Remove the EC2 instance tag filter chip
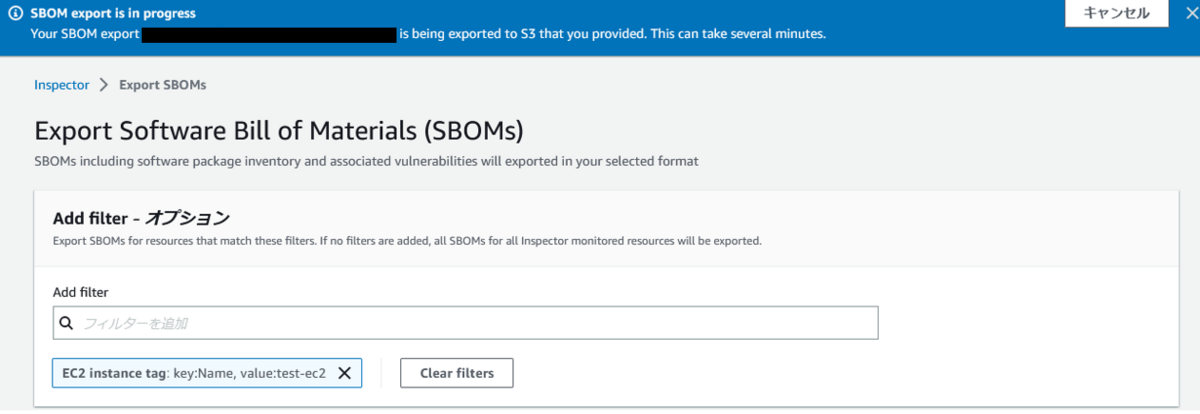Viewport: 1200px width, 414px height. [344, 373]
